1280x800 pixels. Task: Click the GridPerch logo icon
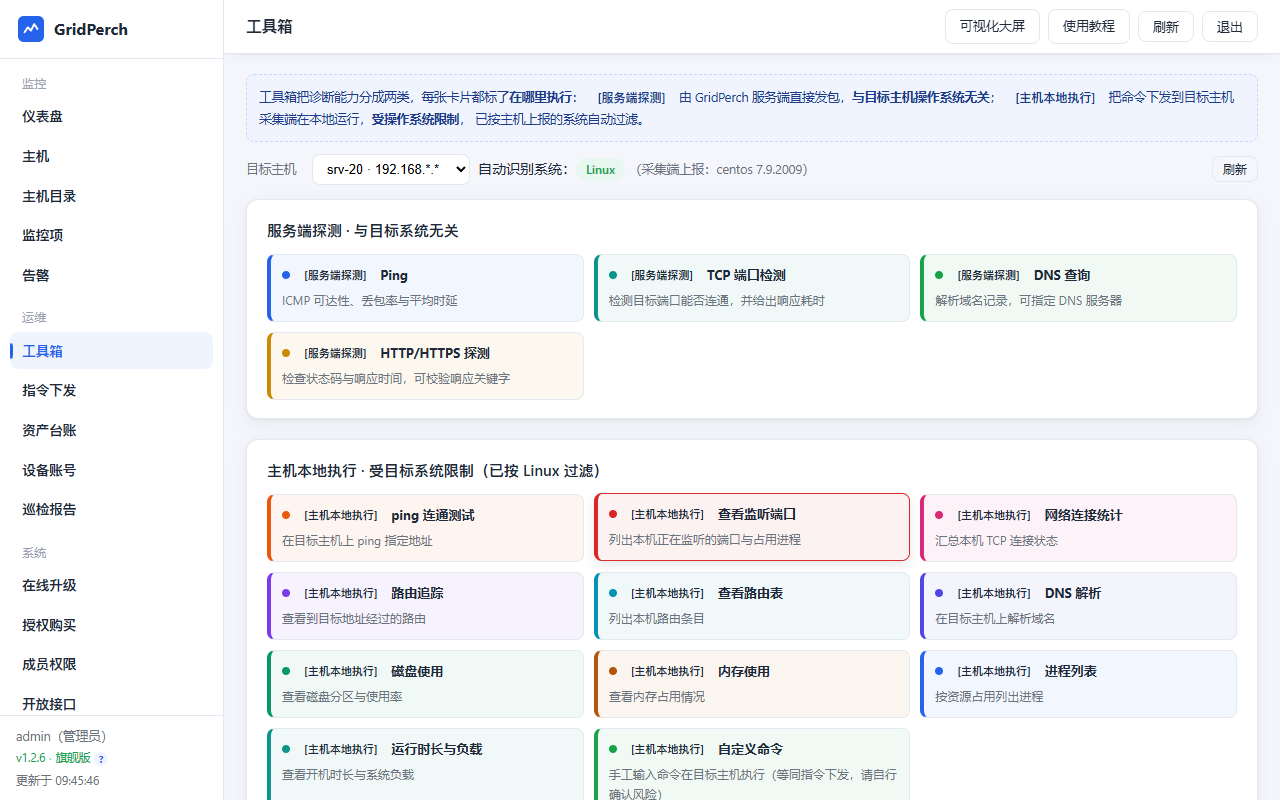click(x=31, y=29)
